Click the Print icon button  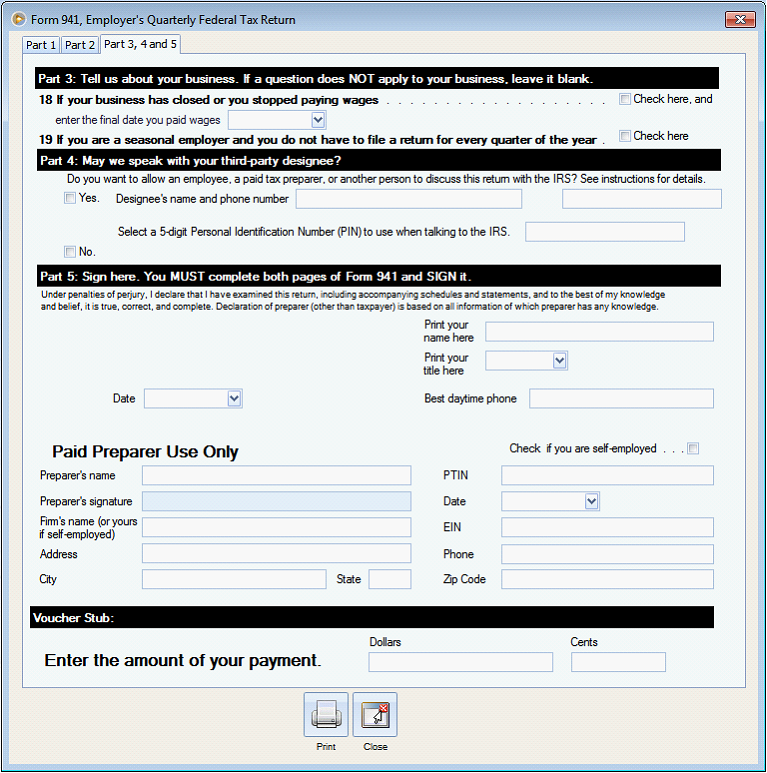(326, 715)
